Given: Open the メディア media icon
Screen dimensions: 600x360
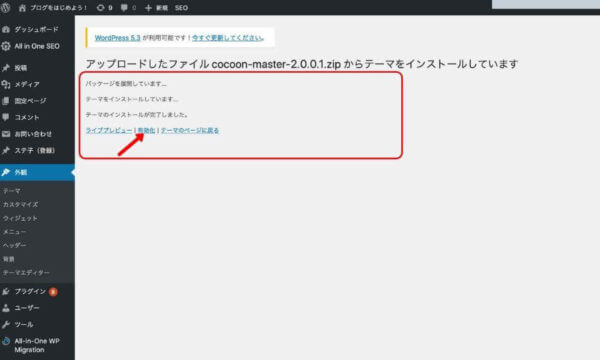Looking at the screenshot, I should [x=6, y=85].
